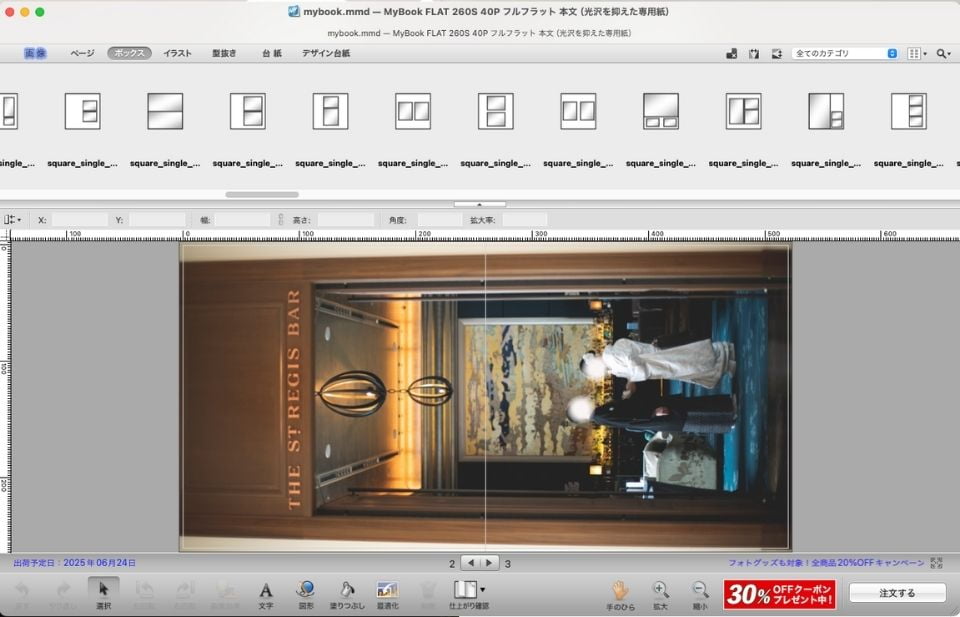Click page number 3 label

pos(508,563)
